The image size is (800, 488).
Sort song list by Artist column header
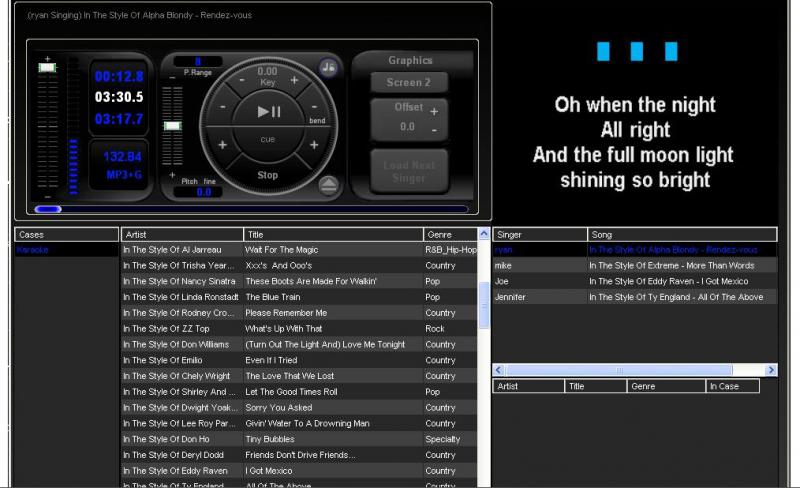182,234
